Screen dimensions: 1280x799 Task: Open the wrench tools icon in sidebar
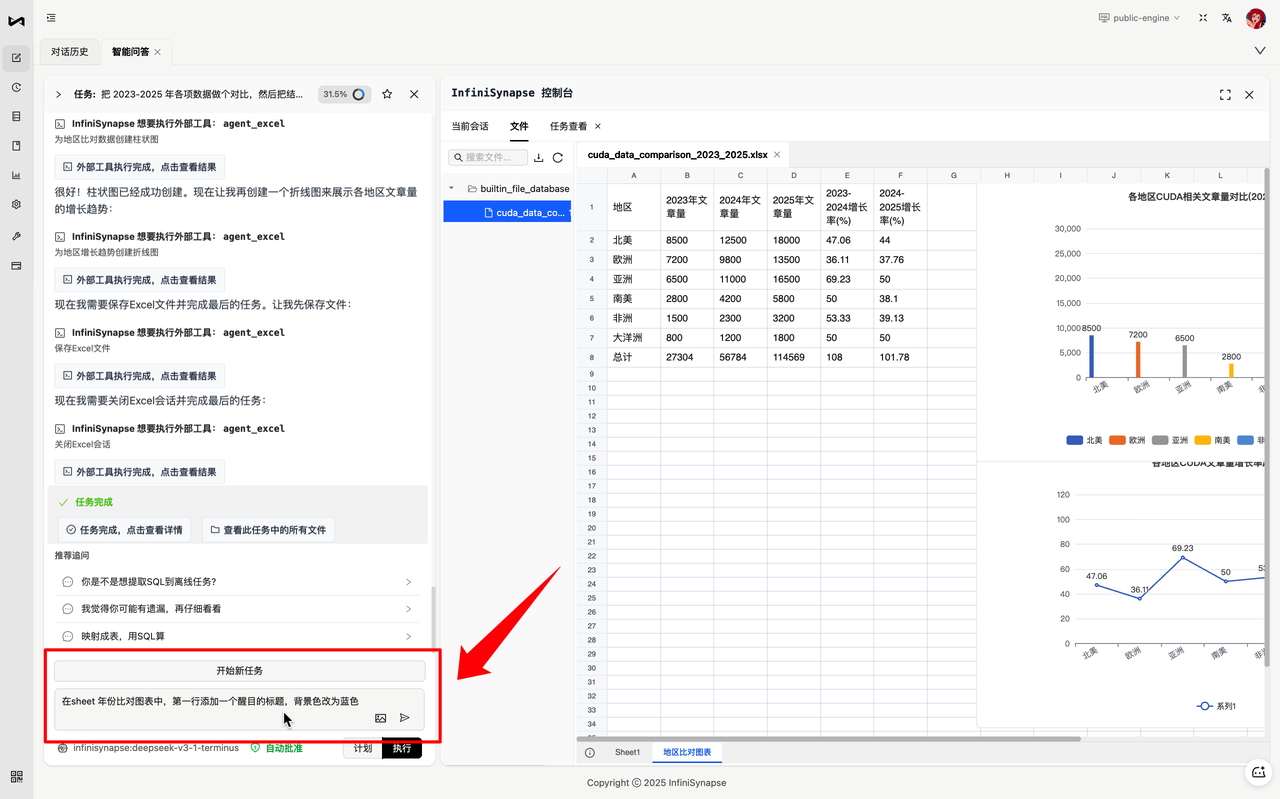[16, 236]
